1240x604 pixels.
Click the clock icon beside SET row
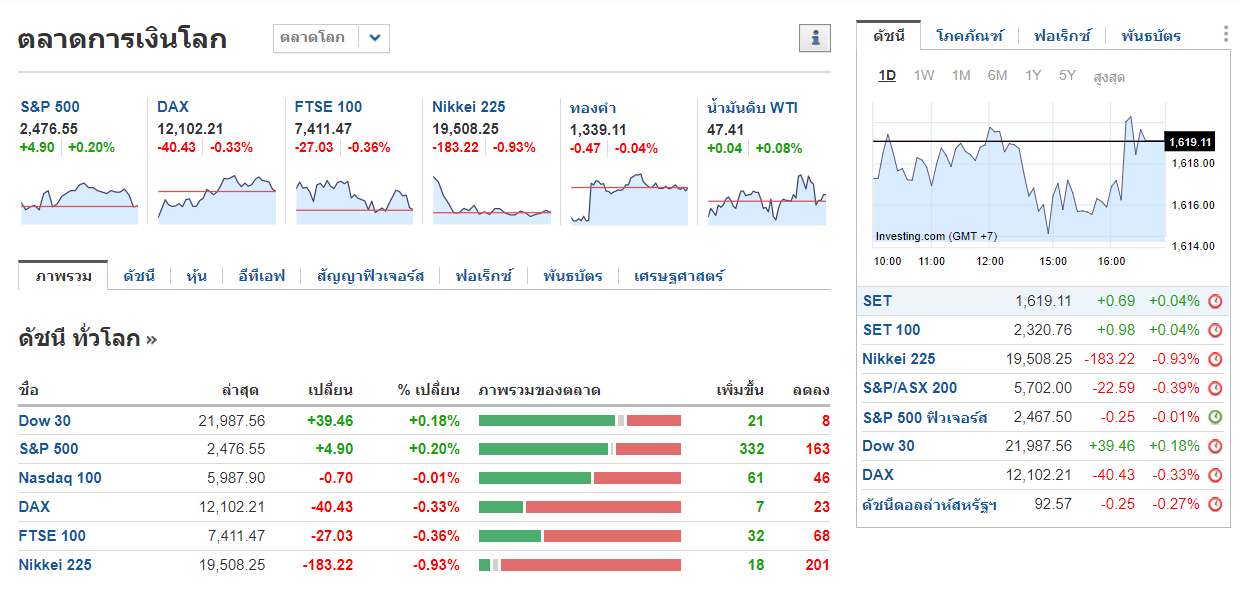1215,301
